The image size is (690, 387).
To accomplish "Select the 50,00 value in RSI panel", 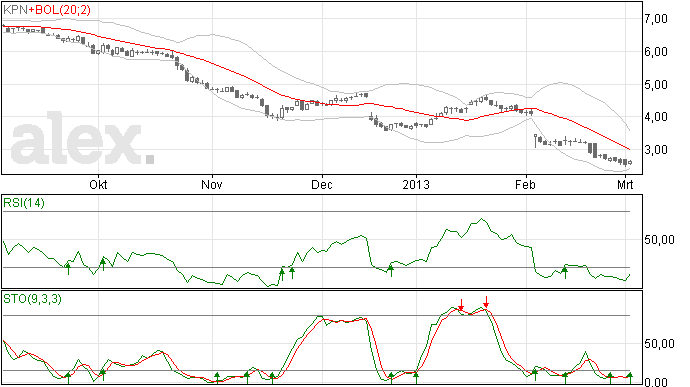I will [659, 240].
